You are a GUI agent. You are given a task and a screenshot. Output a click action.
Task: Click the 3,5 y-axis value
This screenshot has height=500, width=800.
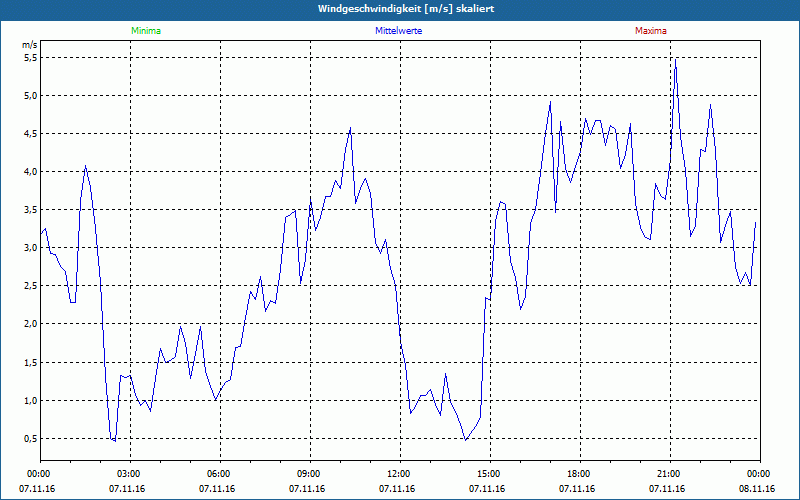point(31,210)
